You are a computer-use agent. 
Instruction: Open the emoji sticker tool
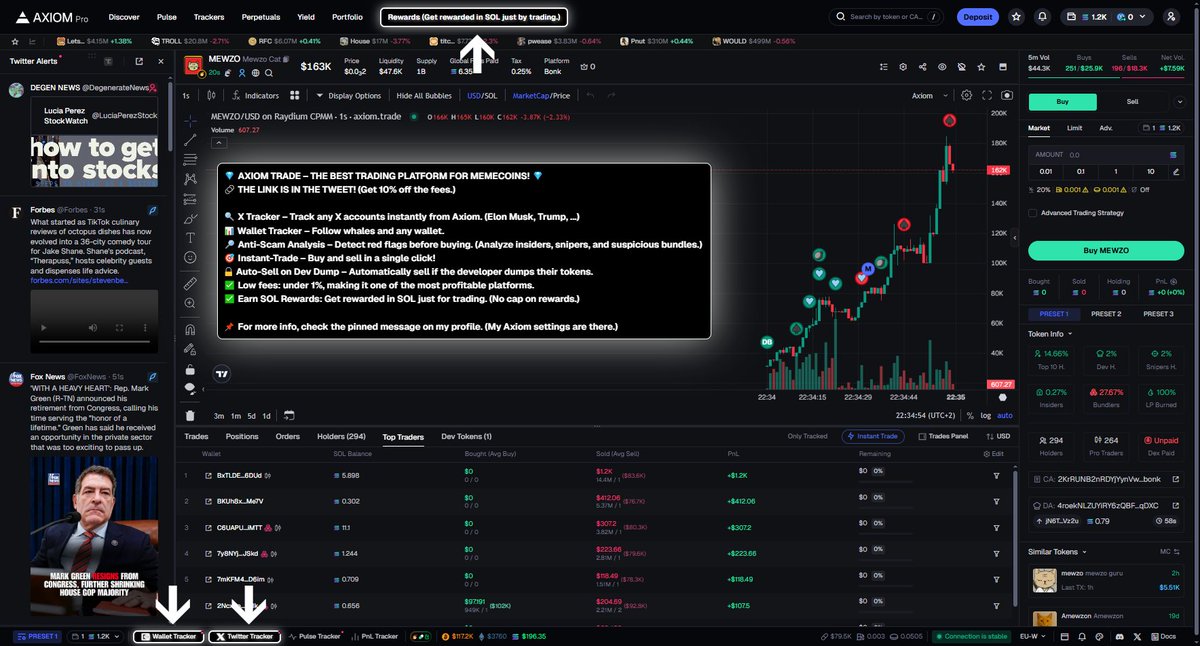click(x=190, y=257)
